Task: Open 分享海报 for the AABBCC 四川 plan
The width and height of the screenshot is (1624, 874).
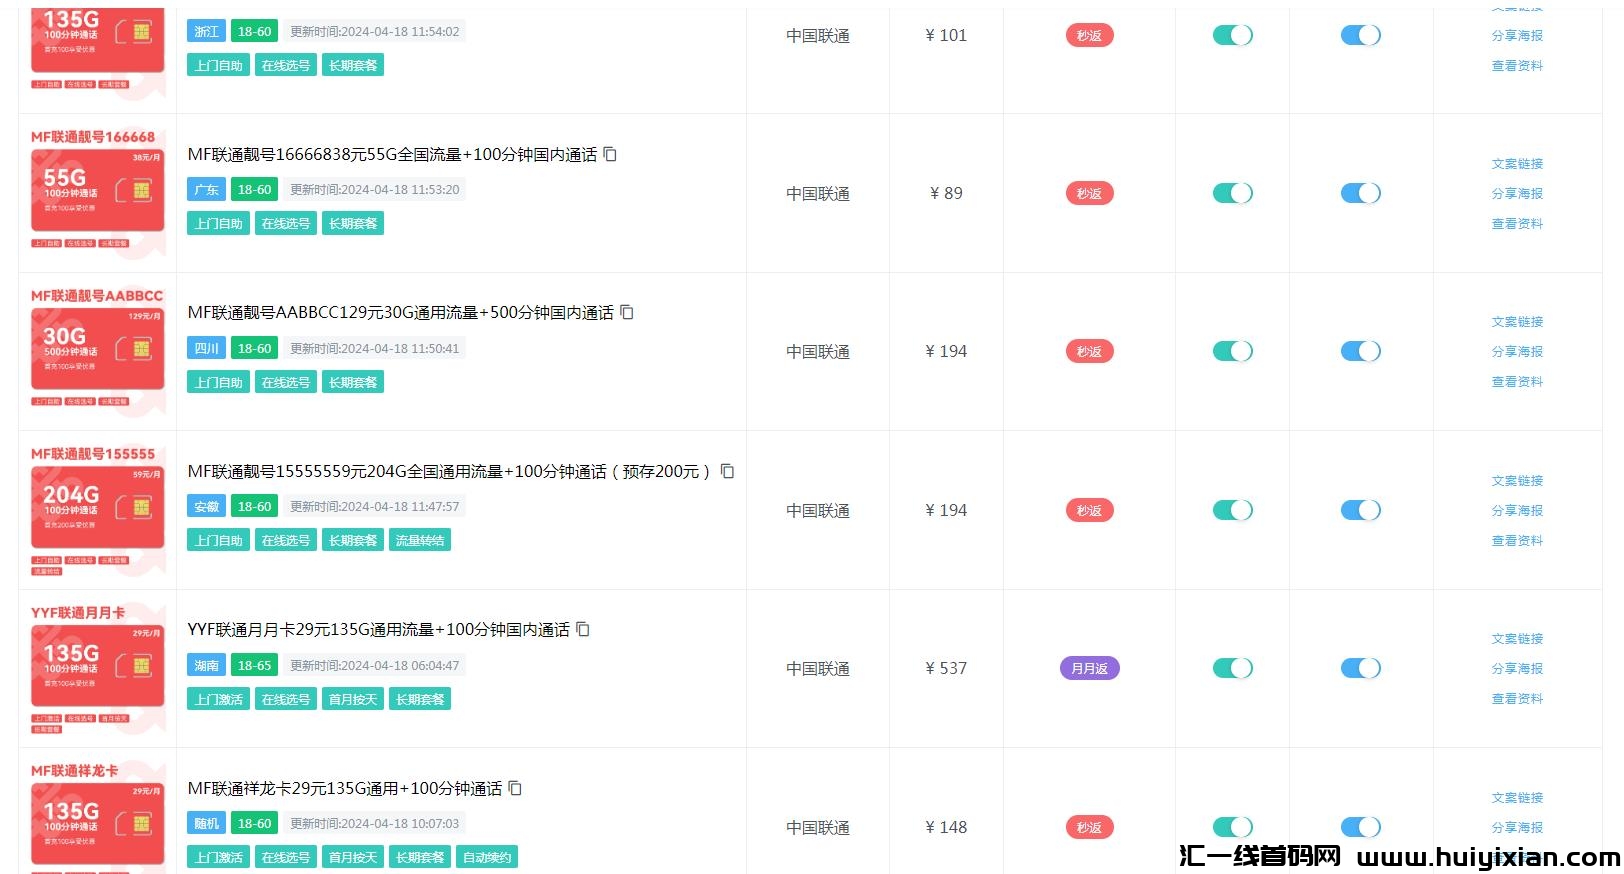Action: (1517, 351)
